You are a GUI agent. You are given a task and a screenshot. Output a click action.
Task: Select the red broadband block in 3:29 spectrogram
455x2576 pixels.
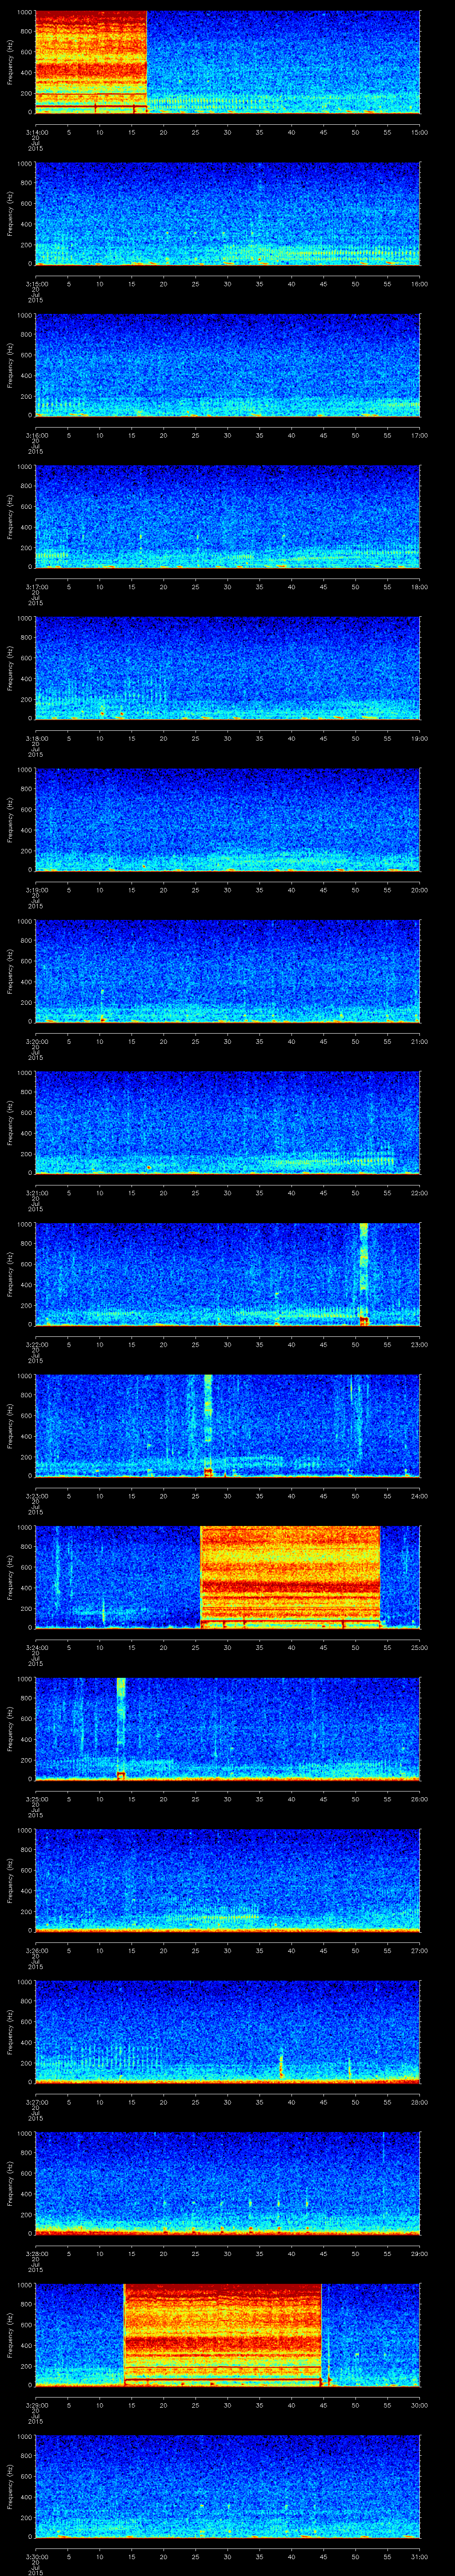pyautogui.click(x=222, y=2336)
